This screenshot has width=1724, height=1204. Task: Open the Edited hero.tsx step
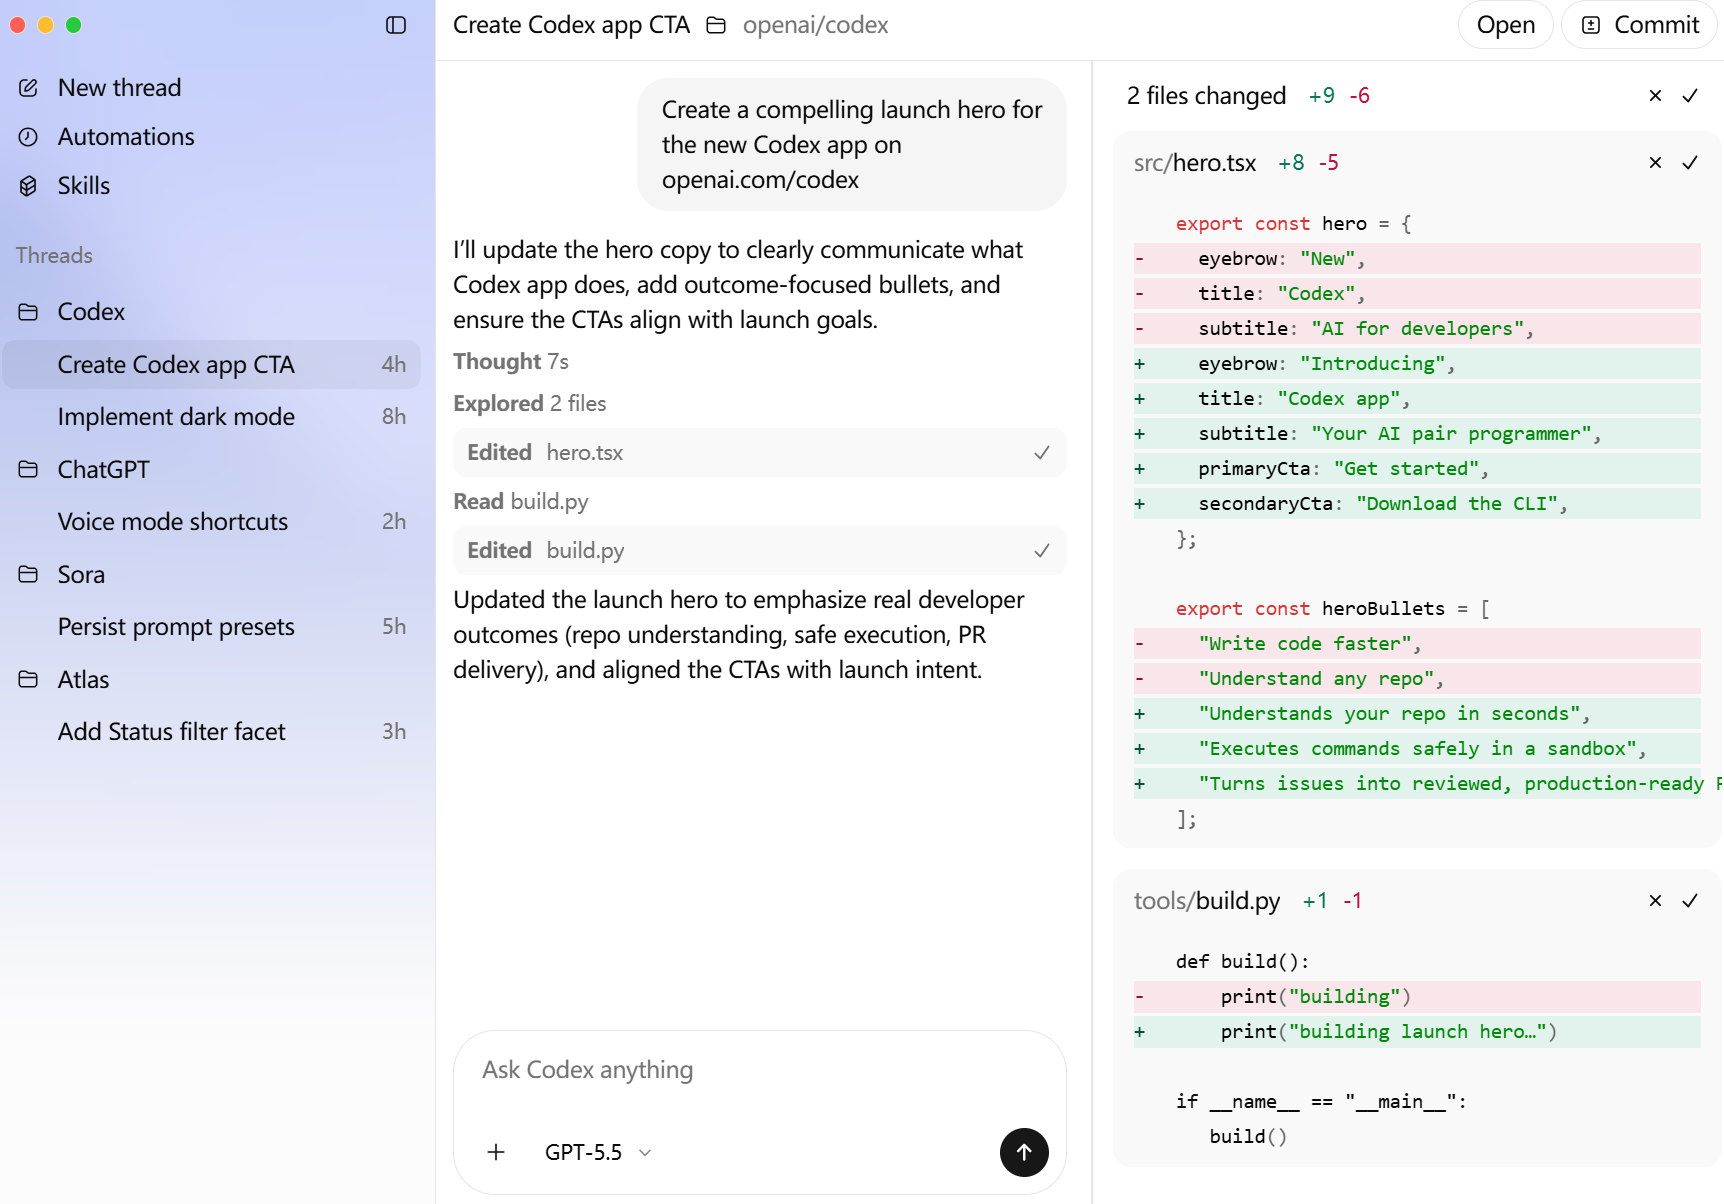pos(759,453)
